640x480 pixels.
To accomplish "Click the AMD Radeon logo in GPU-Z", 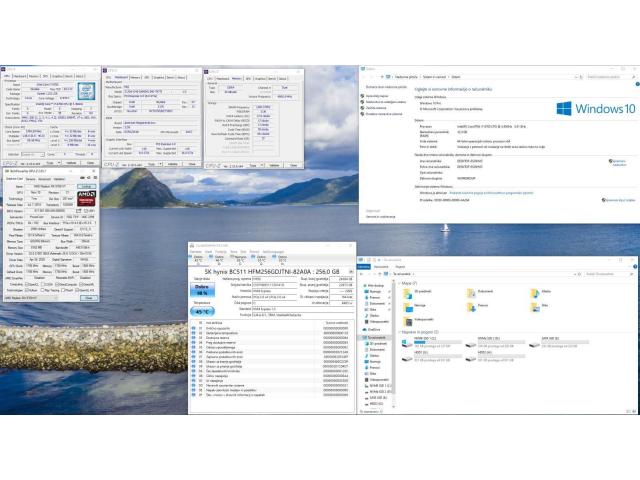I will point(87,198).
